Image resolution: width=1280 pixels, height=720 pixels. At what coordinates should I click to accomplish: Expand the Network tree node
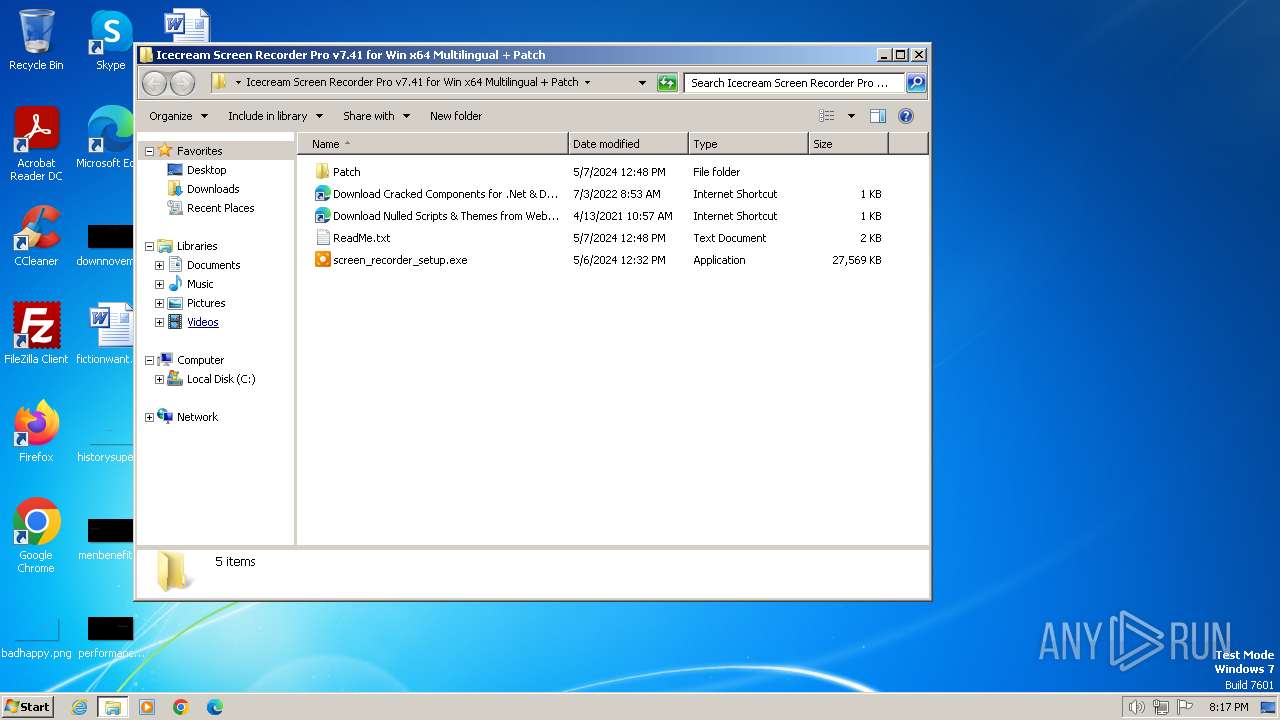pyautogui.click(x=150, y=417)
